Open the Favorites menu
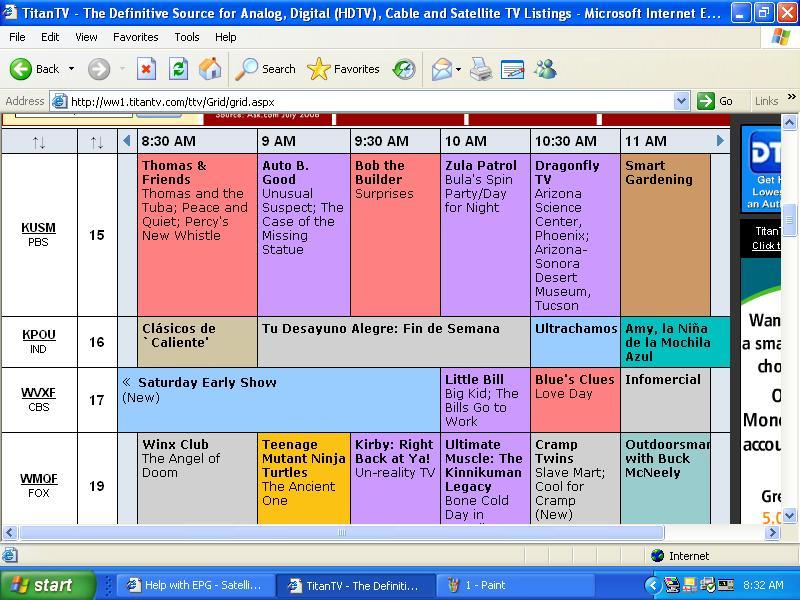Image resolution: width=800 pixels, height=600 pixels. [x=136, y=37]
